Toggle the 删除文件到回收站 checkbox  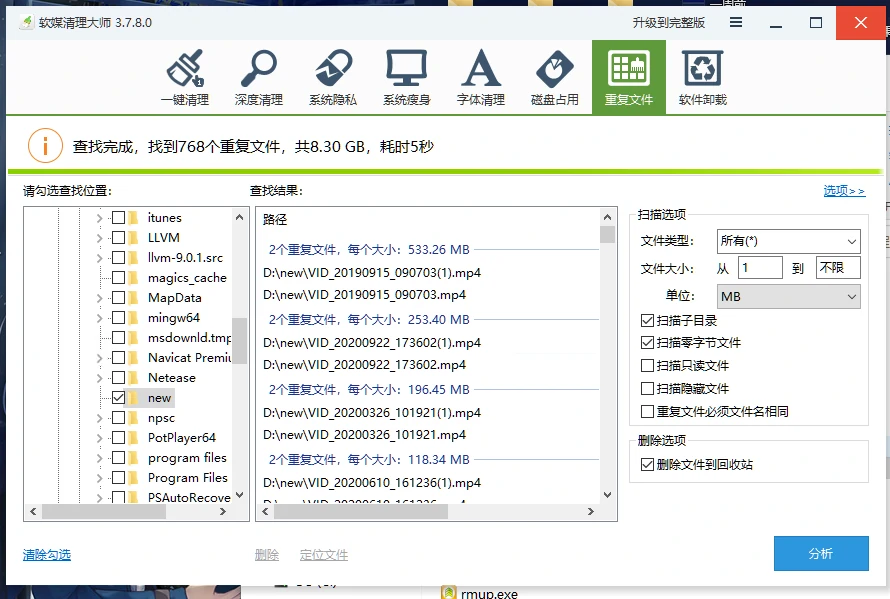click(x=648, y=465)
